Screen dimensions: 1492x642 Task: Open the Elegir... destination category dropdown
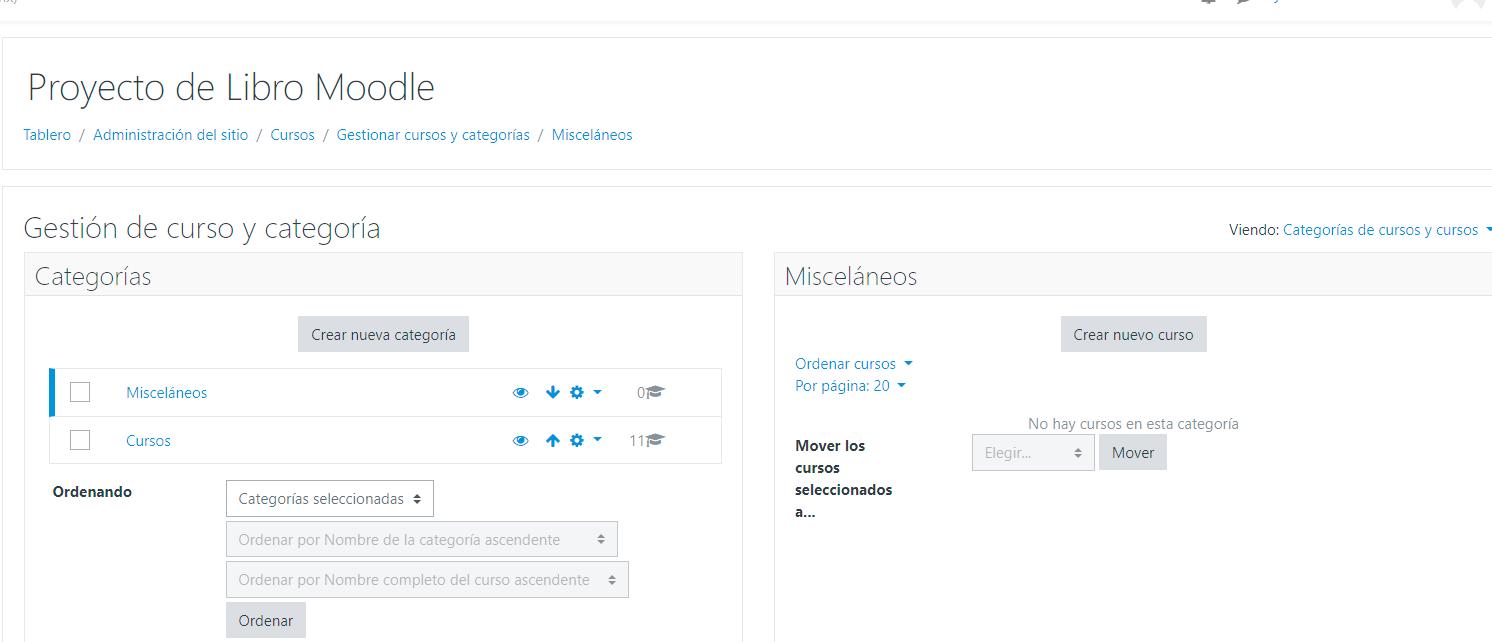tap(1033, 453)
